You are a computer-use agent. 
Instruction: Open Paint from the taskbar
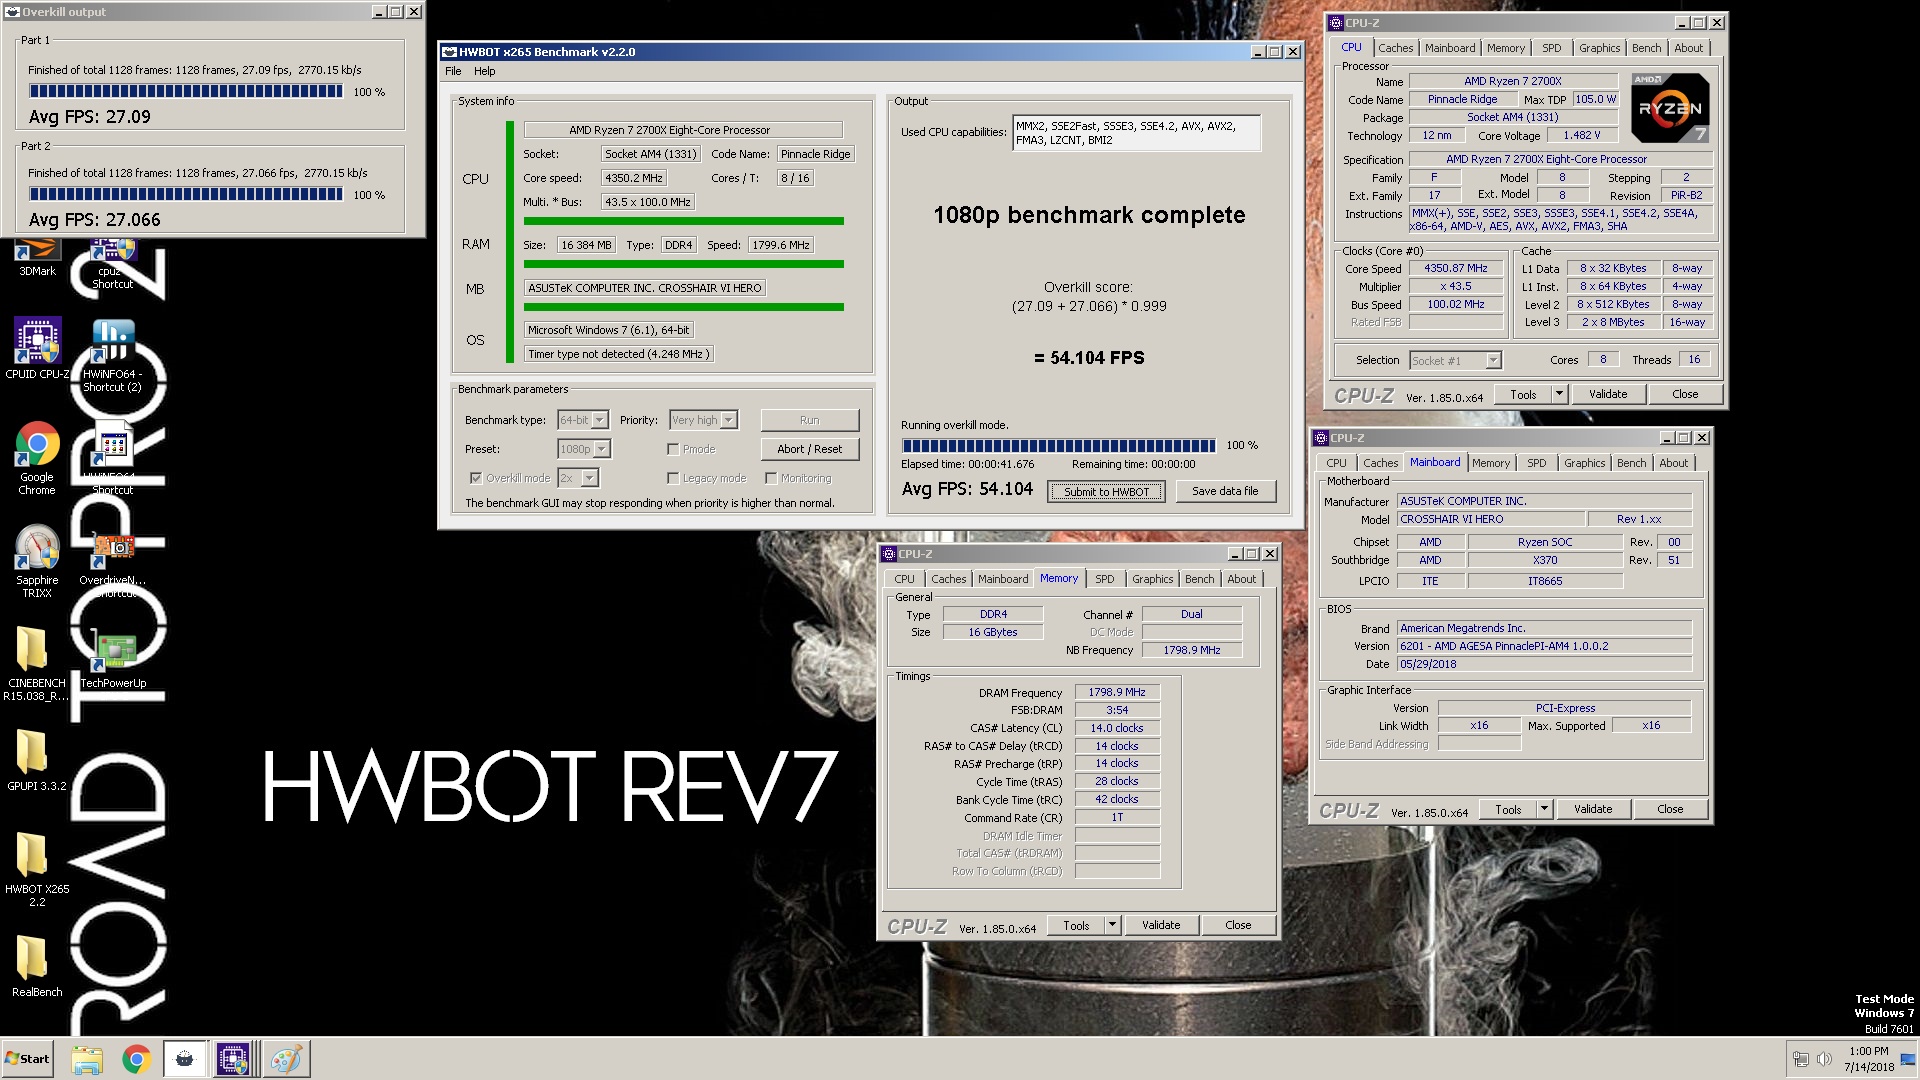[286, 1059]
